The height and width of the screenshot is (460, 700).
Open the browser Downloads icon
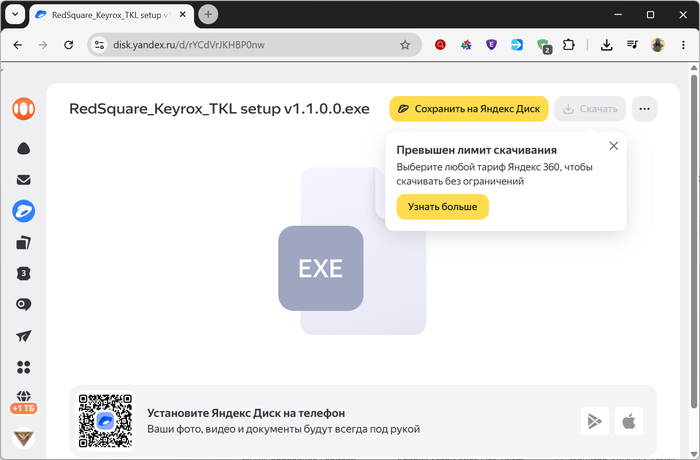click(606, 45)
